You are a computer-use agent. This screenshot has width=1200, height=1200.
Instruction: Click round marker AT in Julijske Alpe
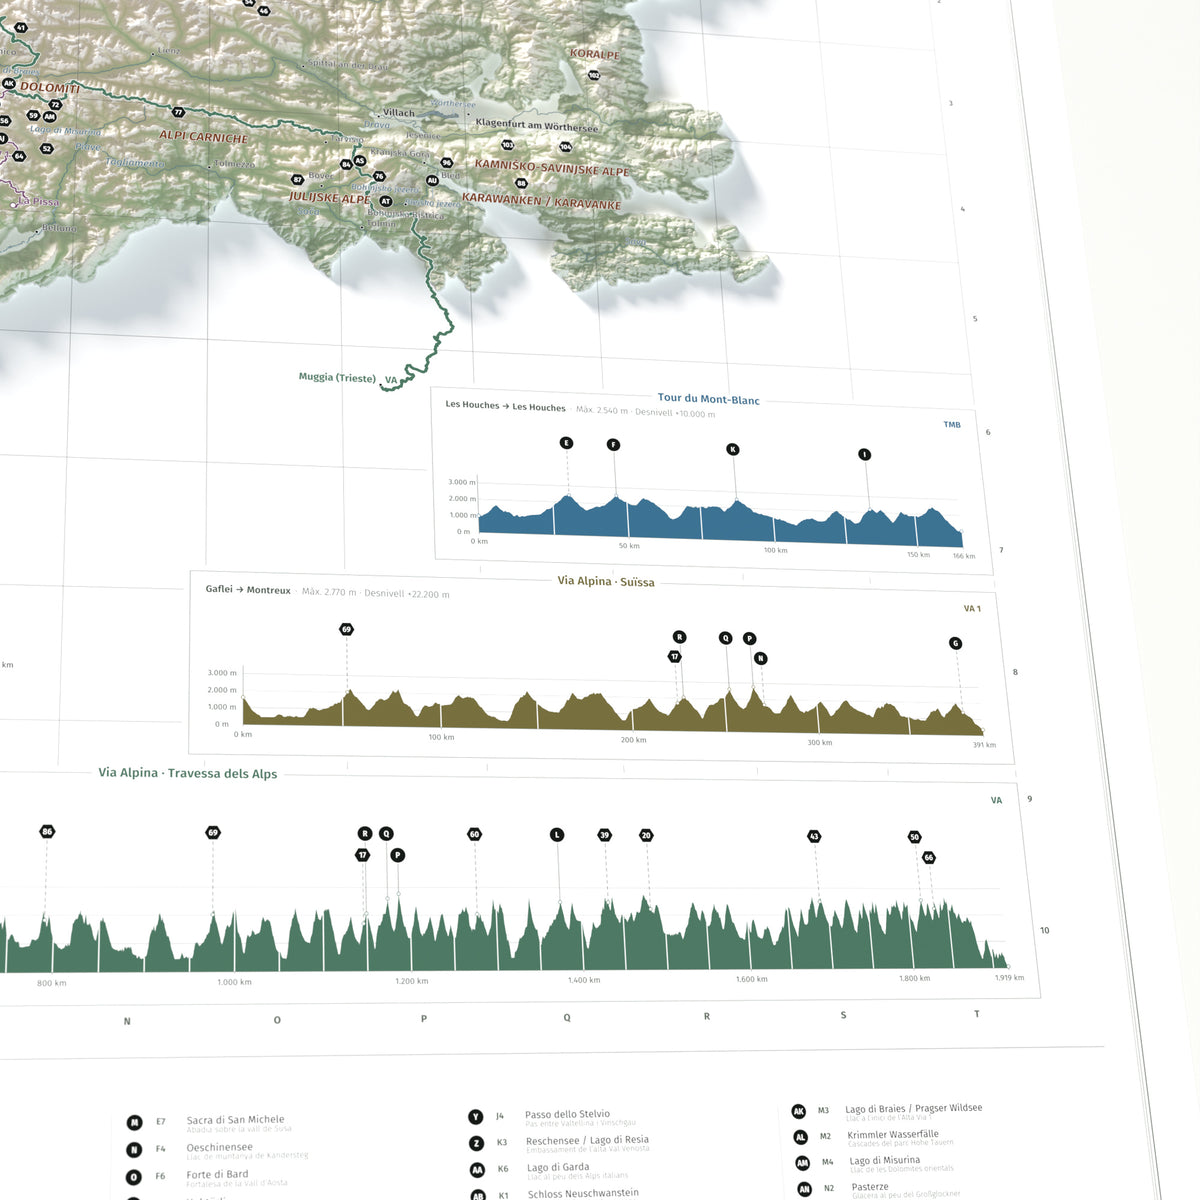(x=386, y=201)
